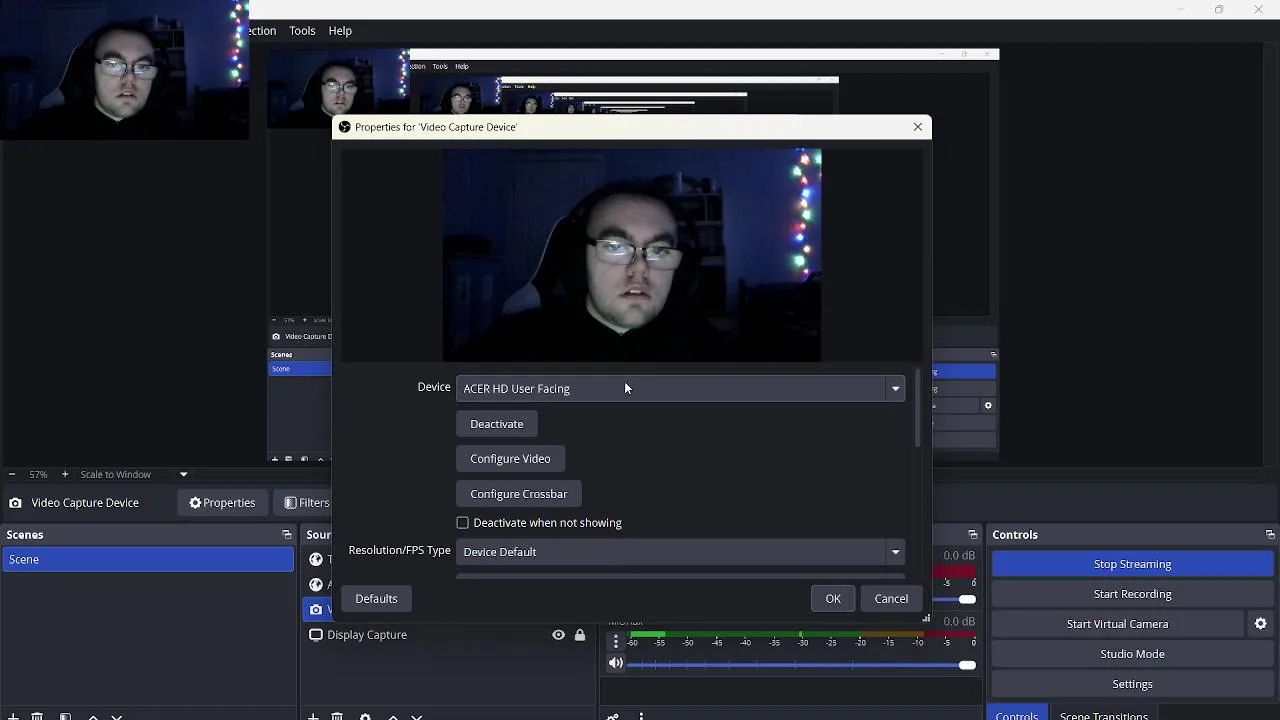Screen dimensions: 1280x720
Task: Open the Device dropdown showing ACER HD User Facing
Action: (680, 388)
